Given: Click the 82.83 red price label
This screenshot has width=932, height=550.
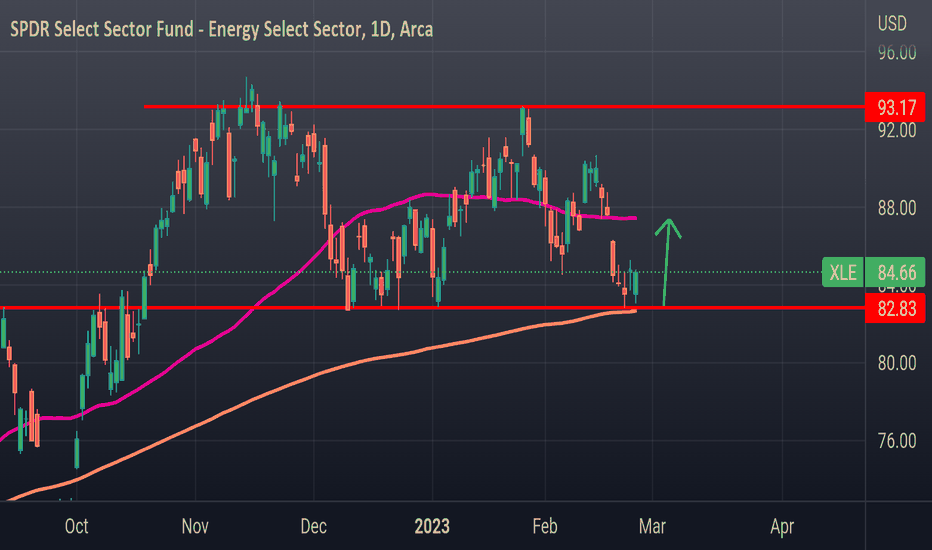Looking at the screenshot, I should pyautogui.click(x=895, y=309).
